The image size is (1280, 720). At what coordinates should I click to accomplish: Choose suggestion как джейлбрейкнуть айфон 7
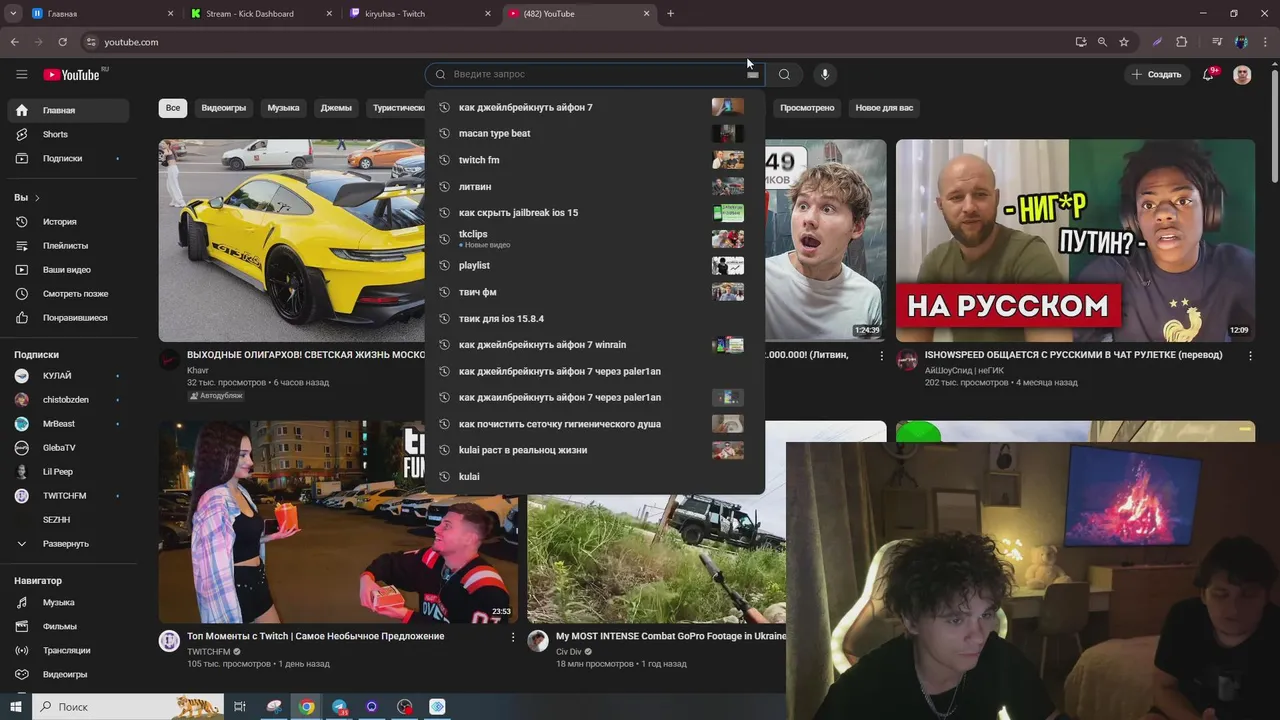[595, 107]
